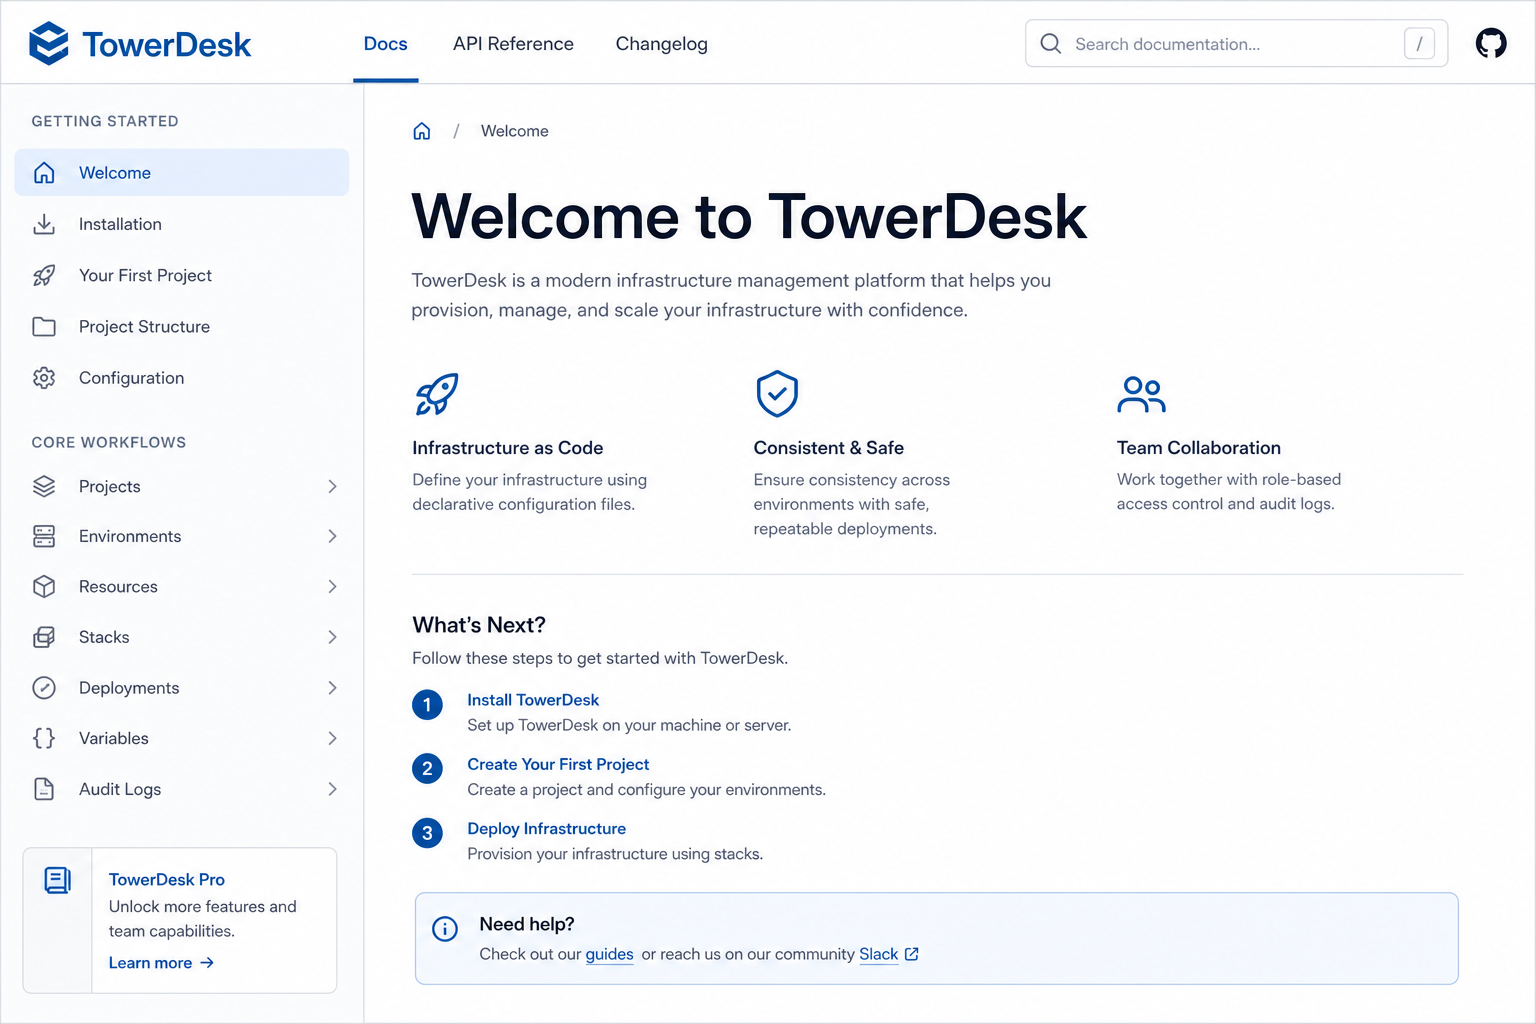Click the external link icon after Slack
The image size is (1536, 1024).
click(911, 954)
